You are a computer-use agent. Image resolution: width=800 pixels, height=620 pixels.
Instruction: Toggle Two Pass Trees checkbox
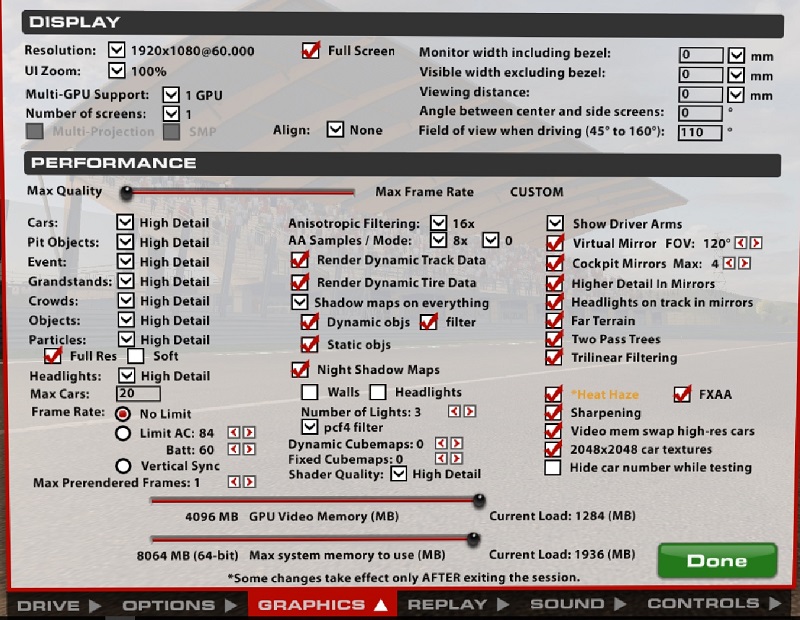tap(554, 339)
